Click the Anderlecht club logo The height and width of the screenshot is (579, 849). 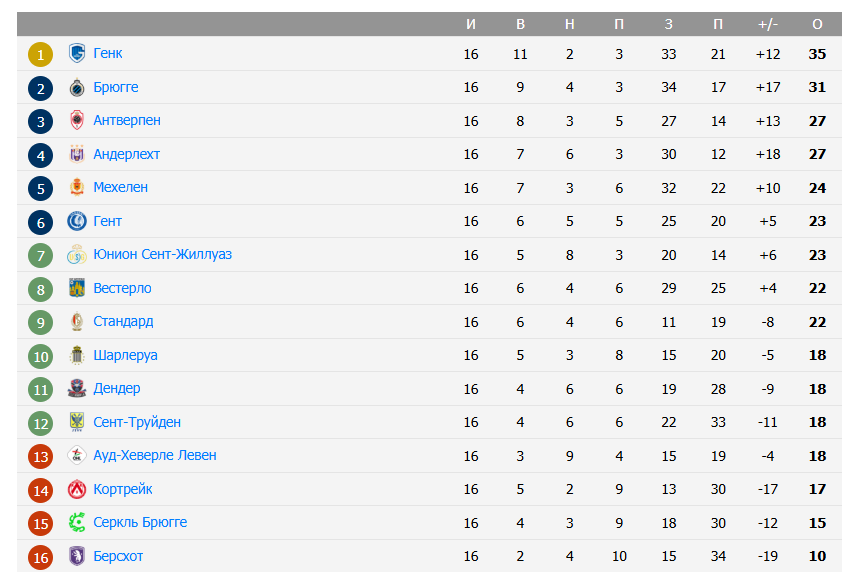tap(77, 155)
